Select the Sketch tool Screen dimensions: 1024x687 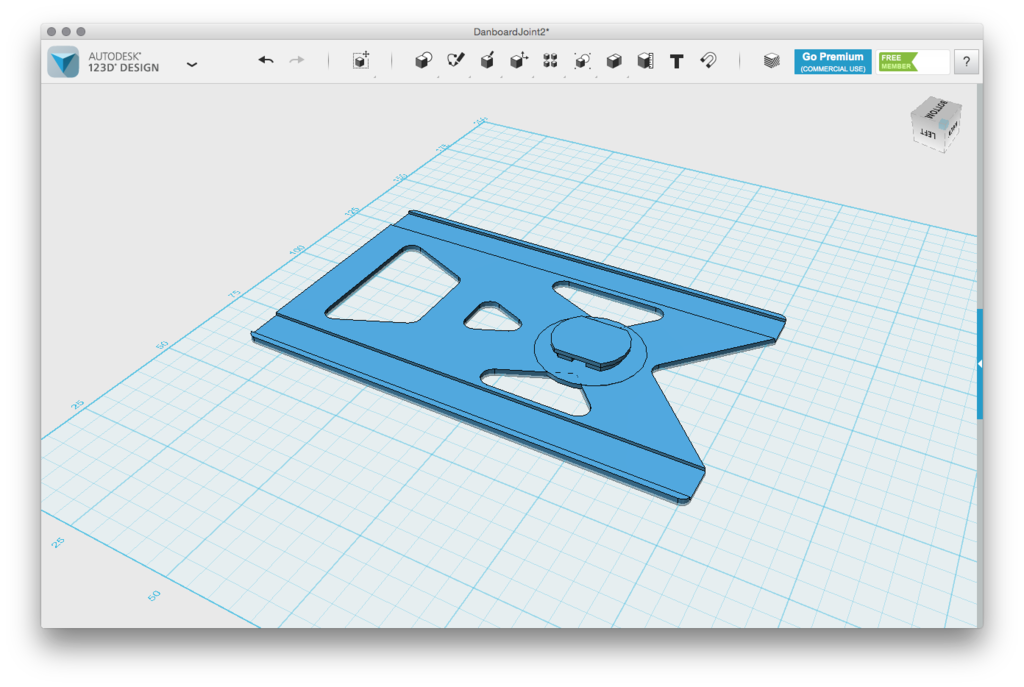coord(456,61)
